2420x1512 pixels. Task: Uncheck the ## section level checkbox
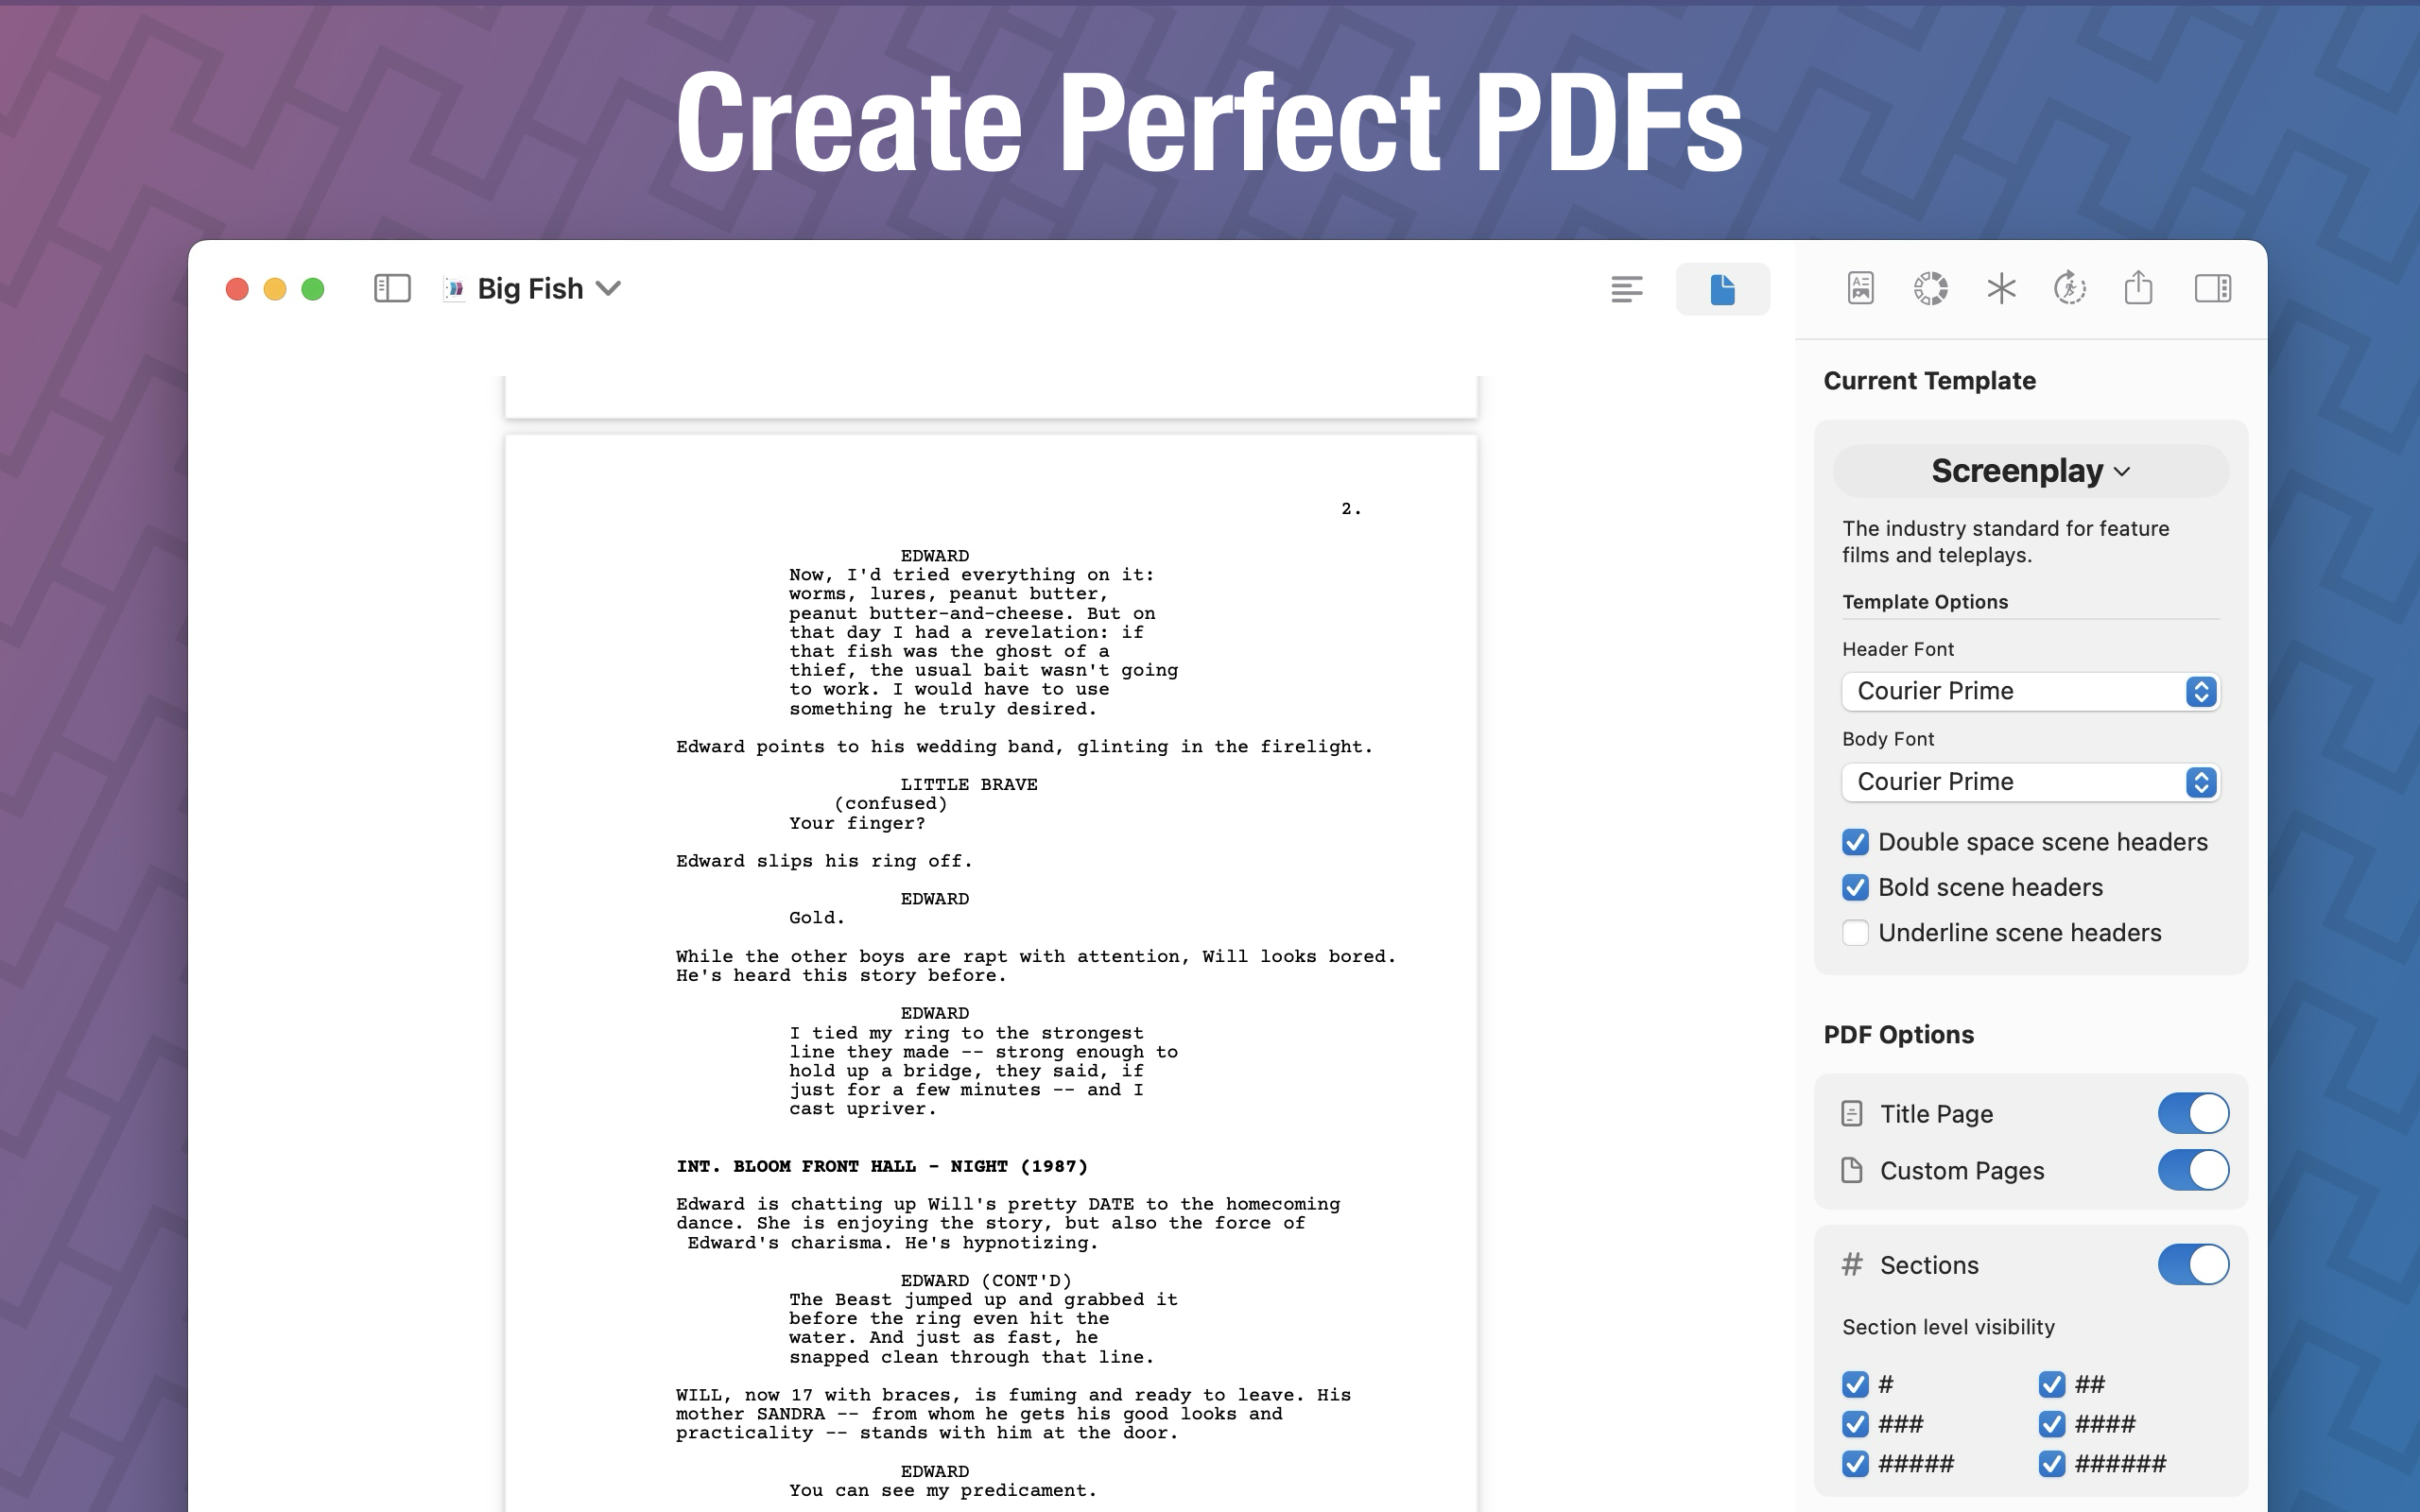pyautogui.click(x=2051, y=1384)
